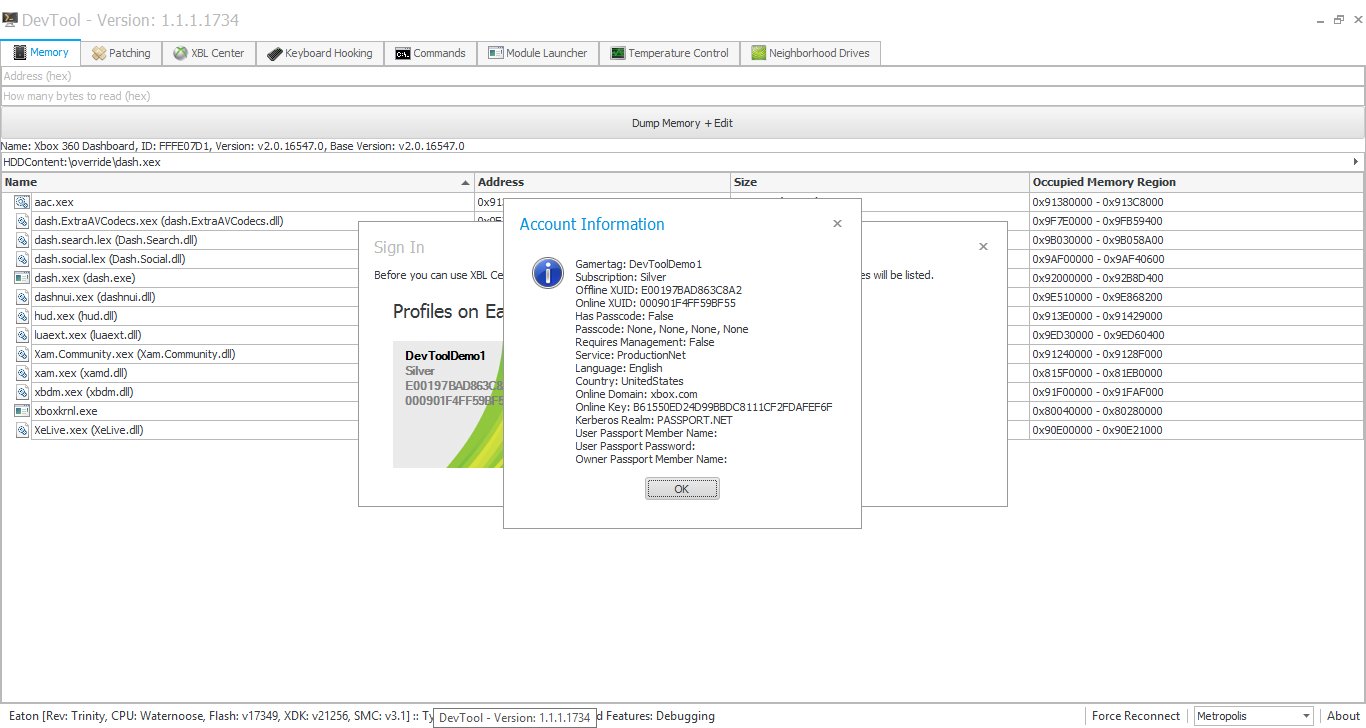Click the About button in status bar
The height and width of the screenshot is (728, 1366).
1343,716
